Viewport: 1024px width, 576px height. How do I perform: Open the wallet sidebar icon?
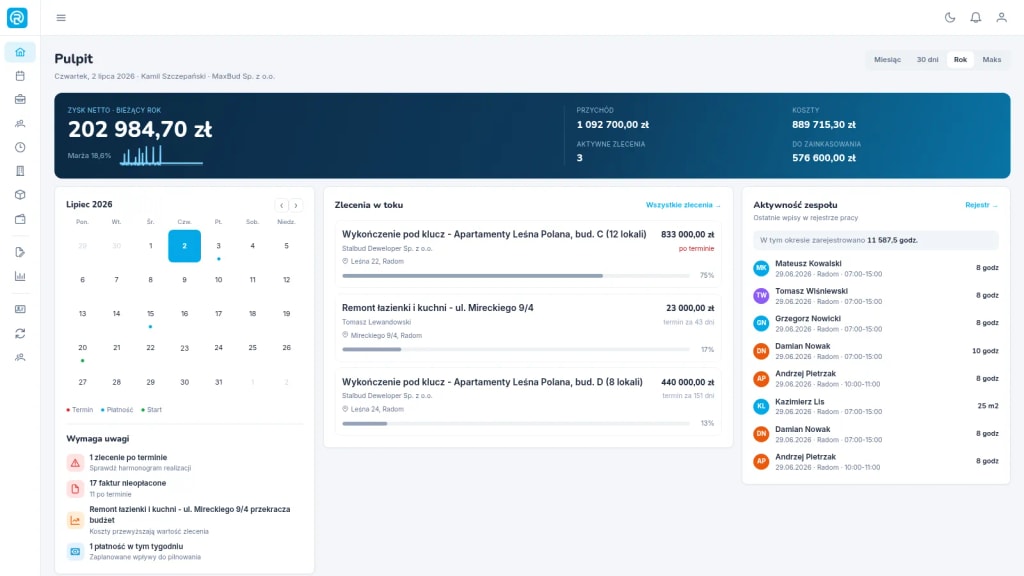coord(20,219)
